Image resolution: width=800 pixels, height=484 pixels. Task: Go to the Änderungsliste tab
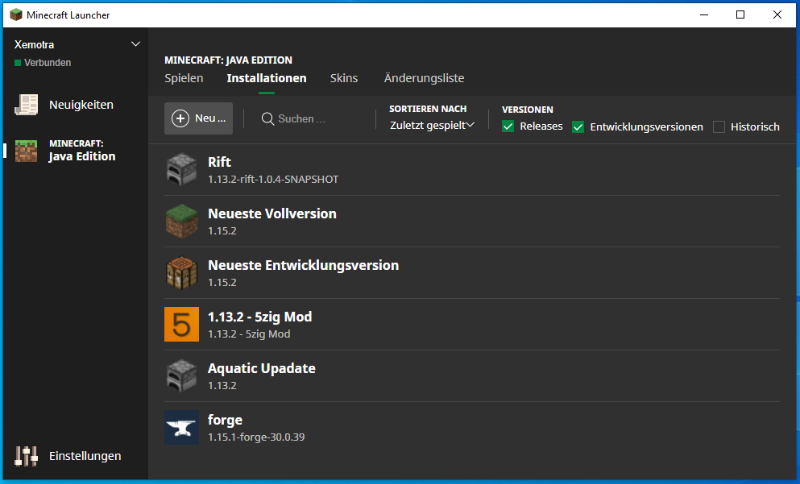click(424, 78)
